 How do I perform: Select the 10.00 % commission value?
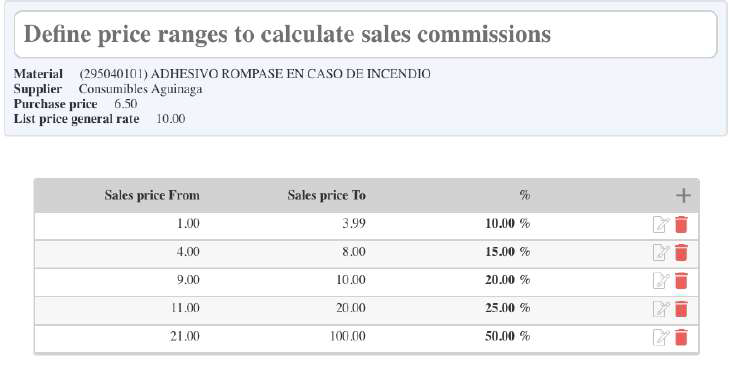pyautogui.click(x=507, y=224)
